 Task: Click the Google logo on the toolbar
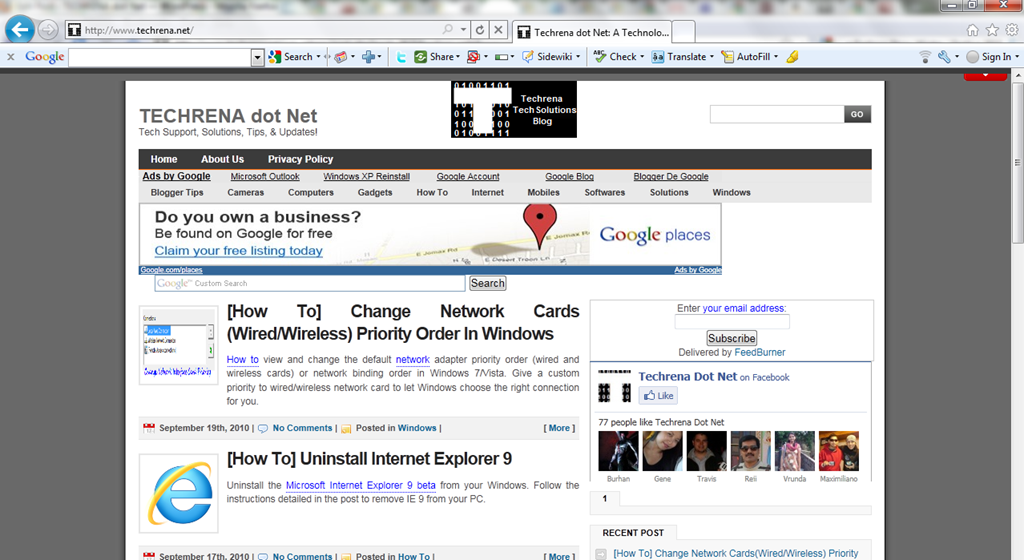[44, 57]
